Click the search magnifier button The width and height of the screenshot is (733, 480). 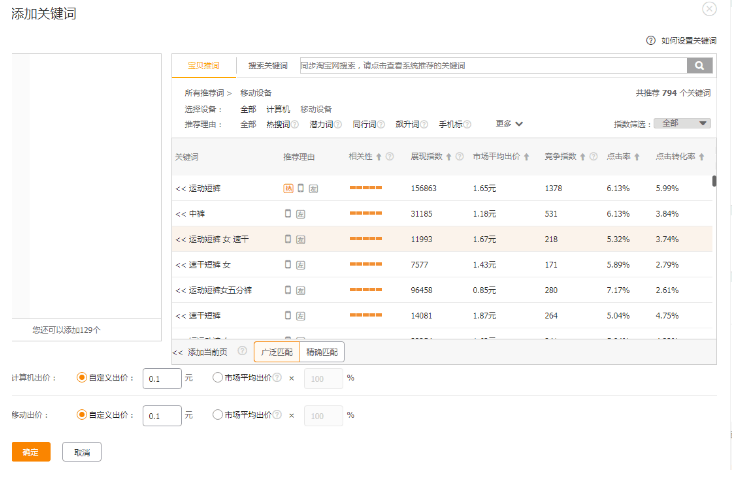tap(699, 66)
